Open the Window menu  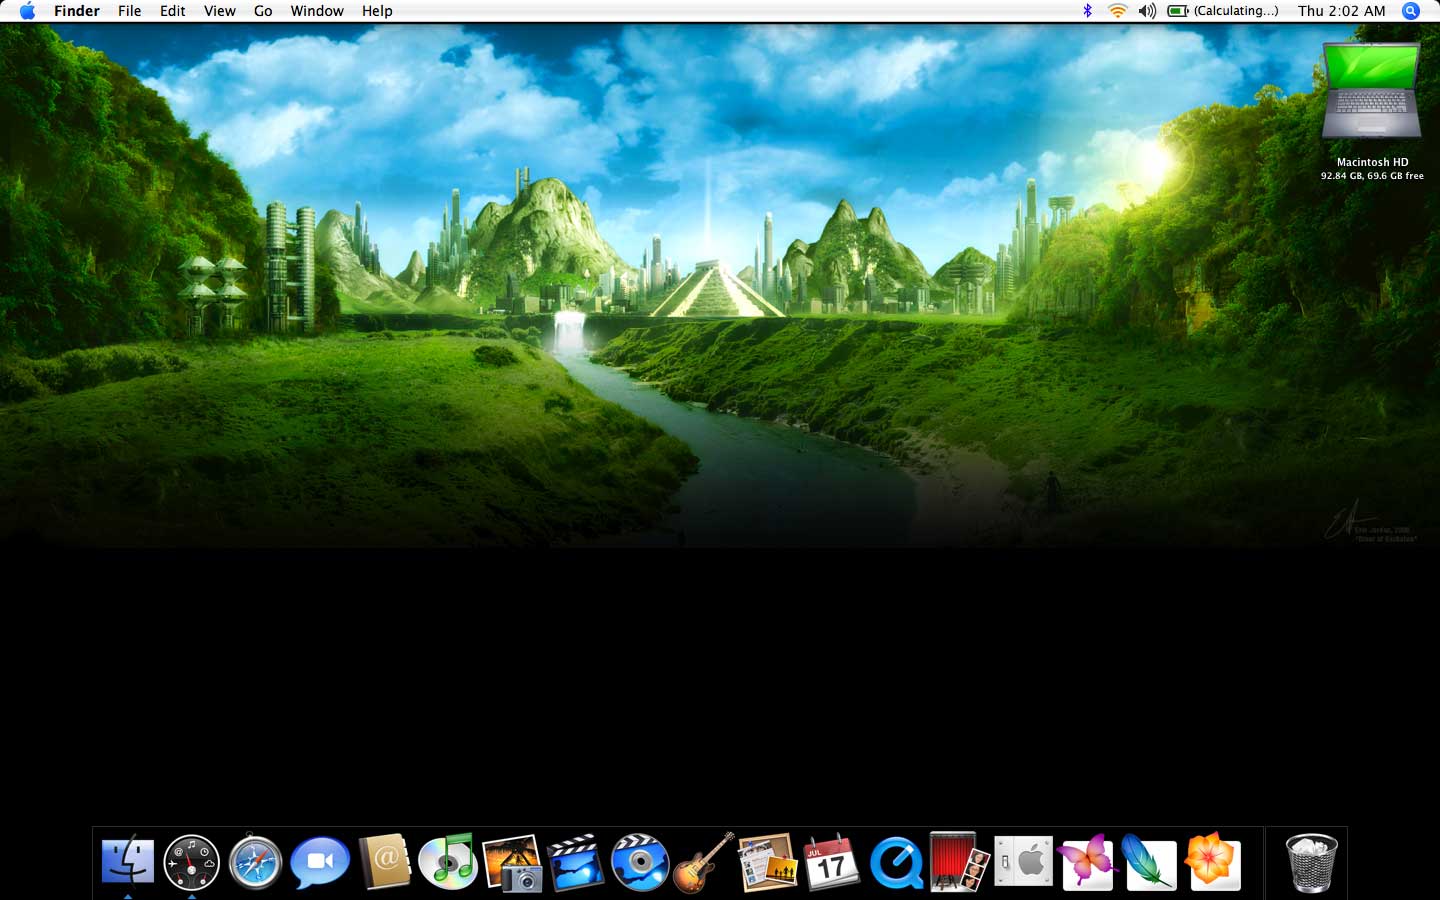click(x=317, y=11)
